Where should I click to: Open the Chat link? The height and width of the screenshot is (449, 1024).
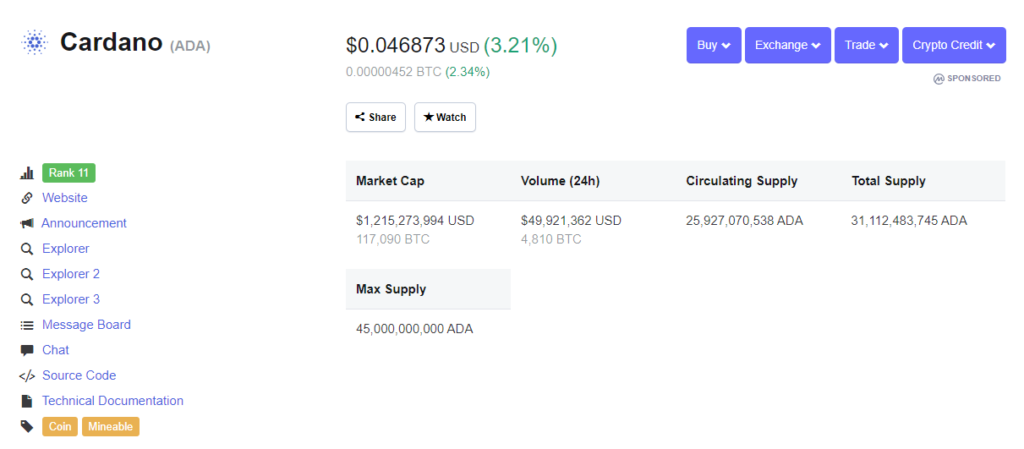coord(56,350)
